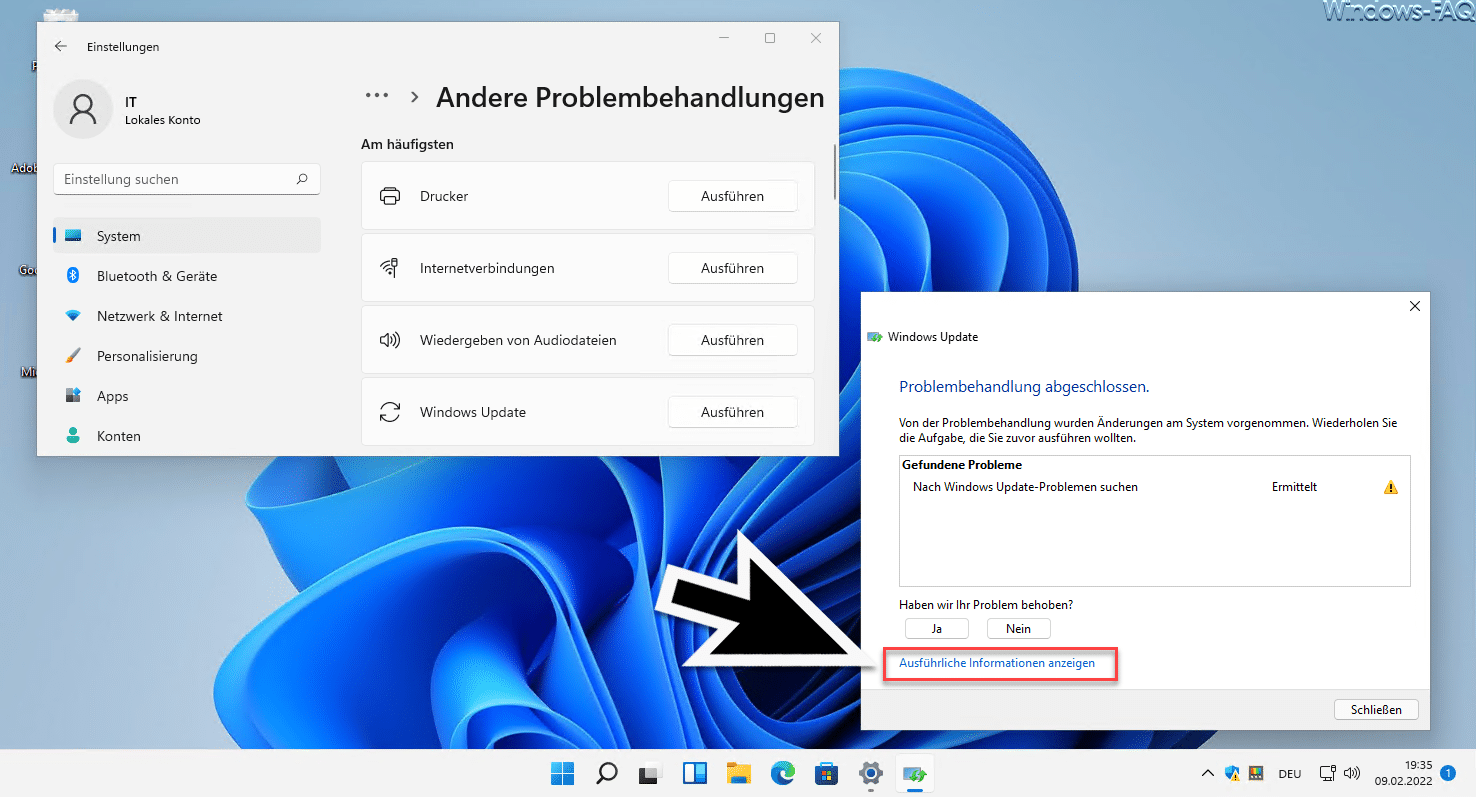Open Personalisierung settings

point(187,356)
